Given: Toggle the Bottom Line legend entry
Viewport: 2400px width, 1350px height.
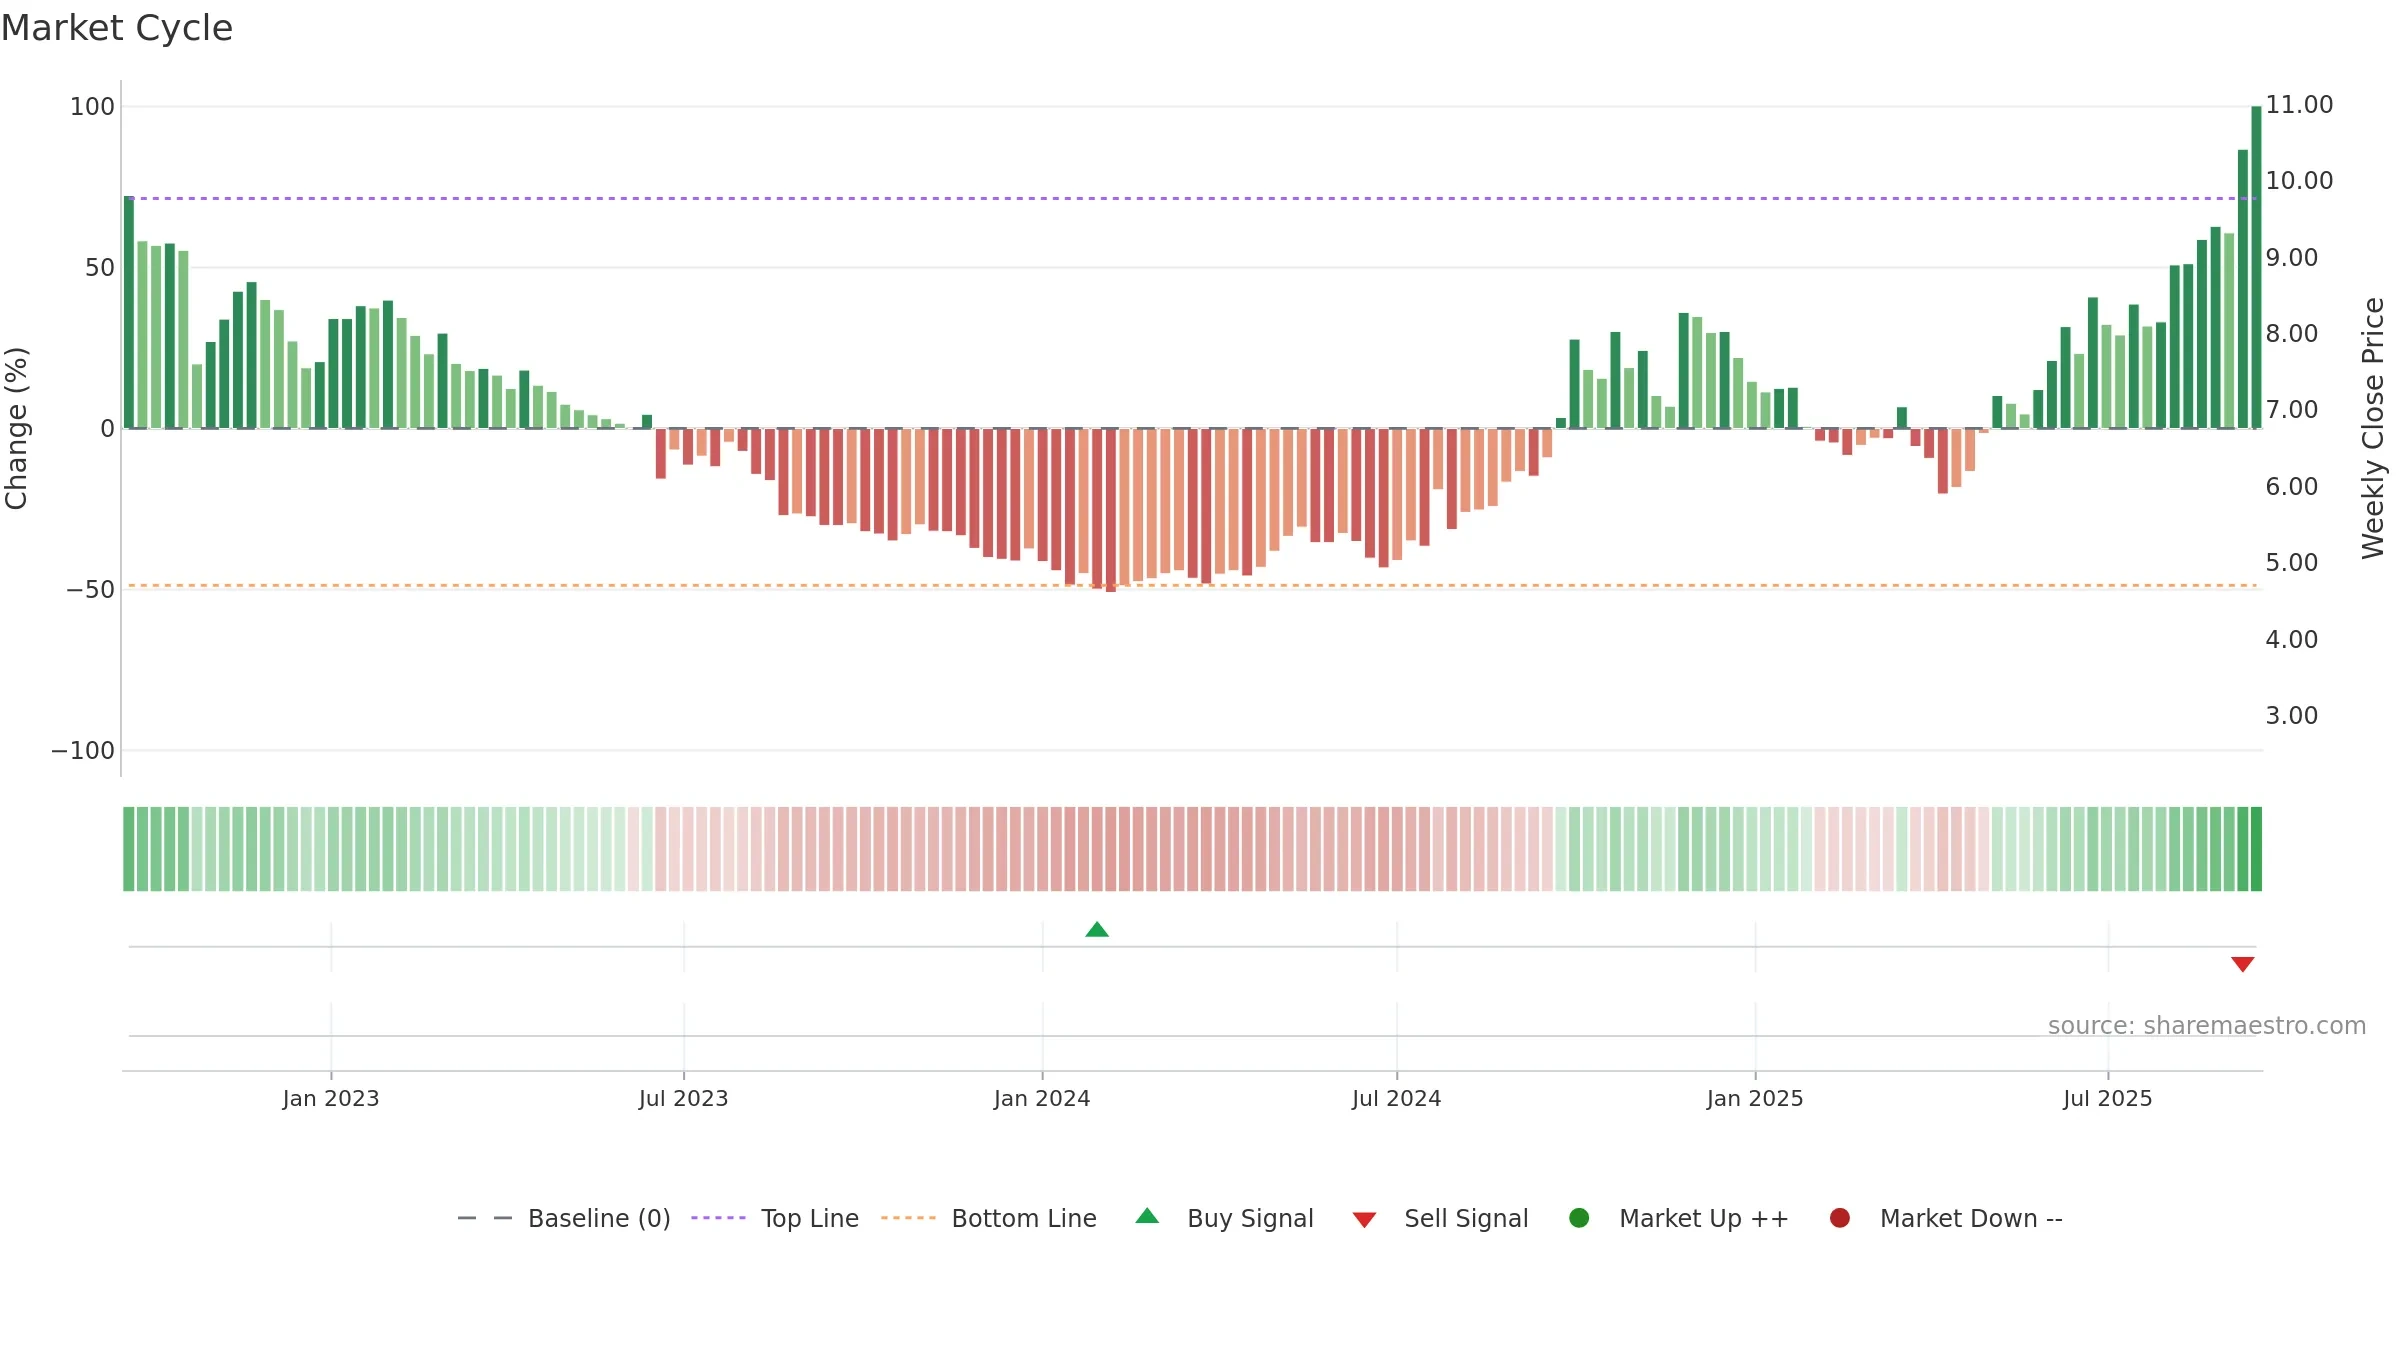Looking at the screenshot, I should coord(989,1218).
